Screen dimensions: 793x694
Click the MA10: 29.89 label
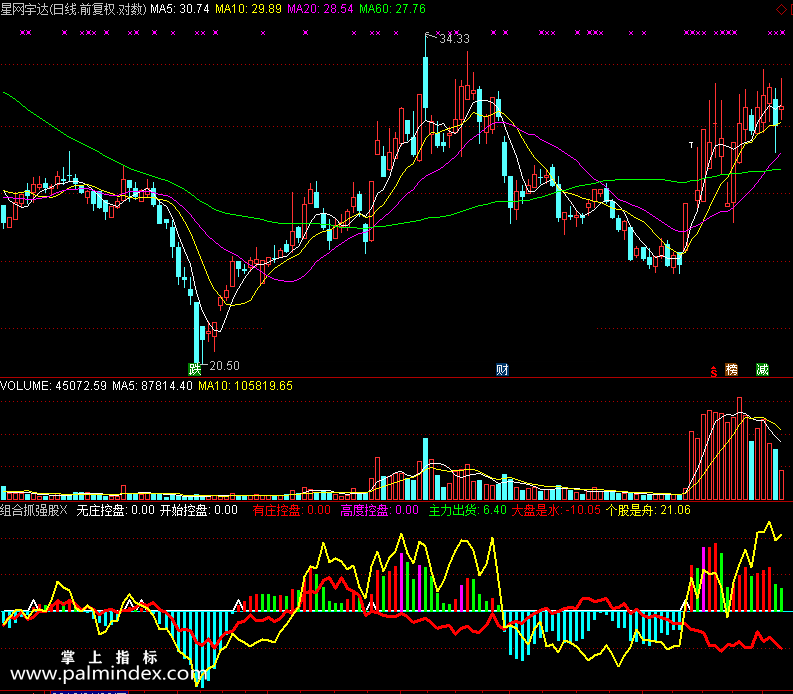click(x=248, y=9)
